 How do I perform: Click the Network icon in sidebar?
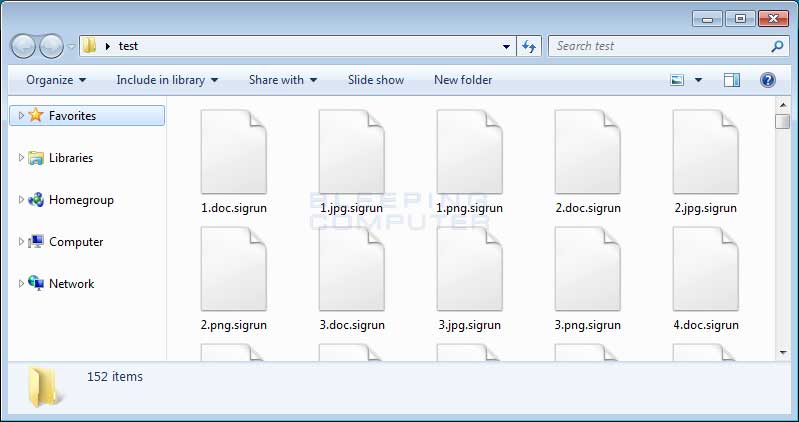pos(36,283)
